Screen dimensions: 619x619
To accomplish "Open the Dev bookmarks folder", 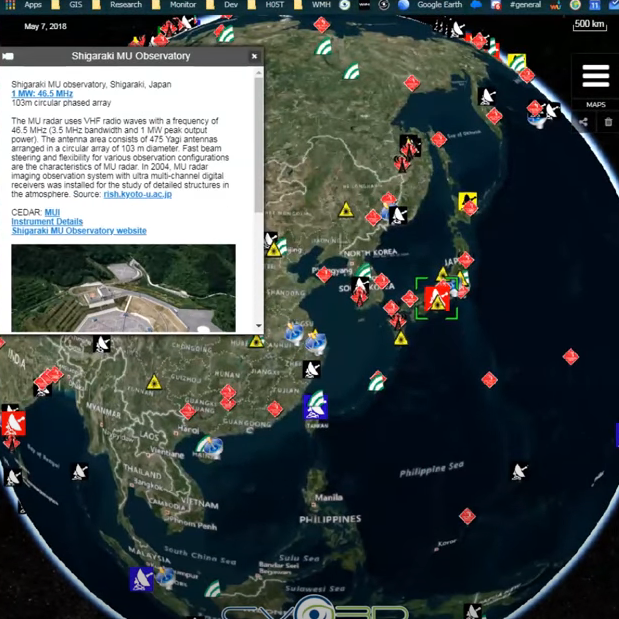I will [x=231, y=5].
